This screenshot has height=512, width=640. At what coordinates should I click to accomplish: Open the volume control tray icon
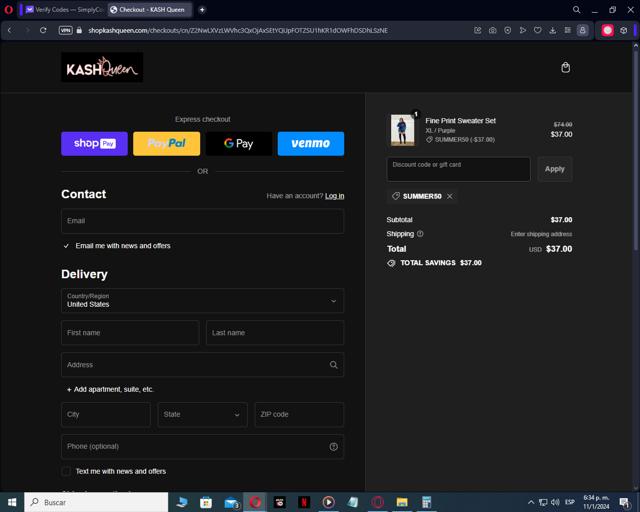(555, 502)
